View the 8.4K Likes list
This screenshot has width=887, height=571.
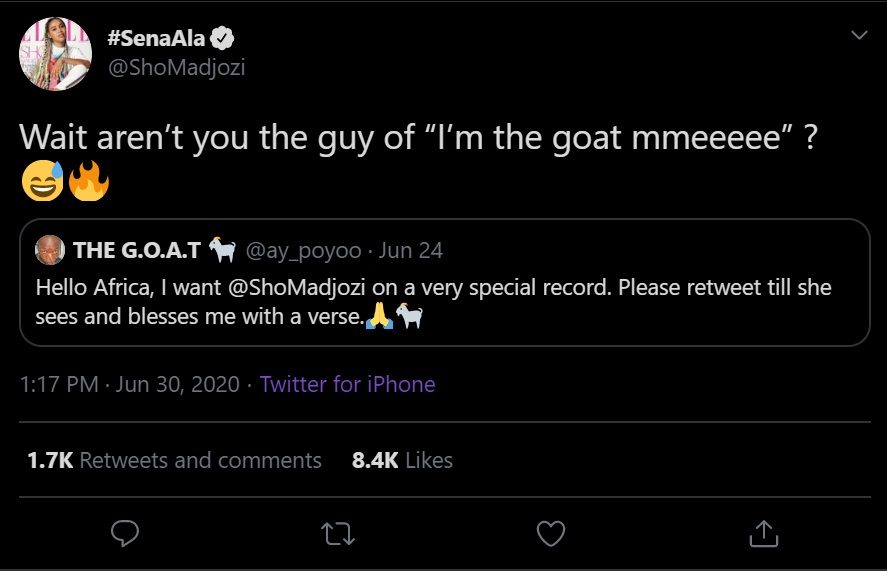click(x=402, y=460)
